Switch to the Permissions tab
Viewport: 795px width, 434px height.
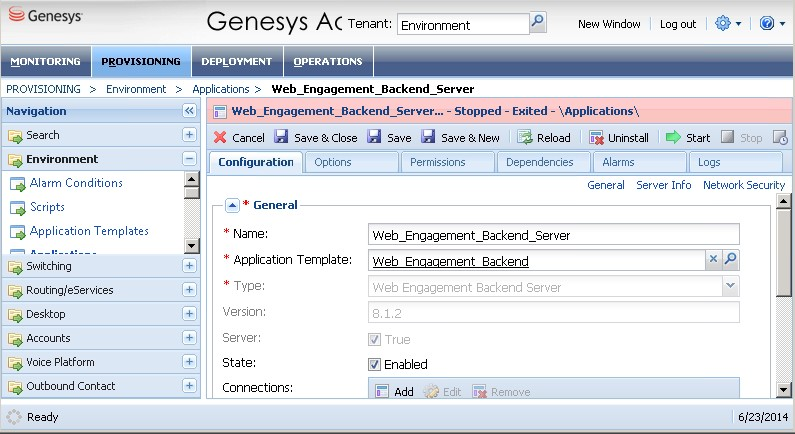pos(447,162)
